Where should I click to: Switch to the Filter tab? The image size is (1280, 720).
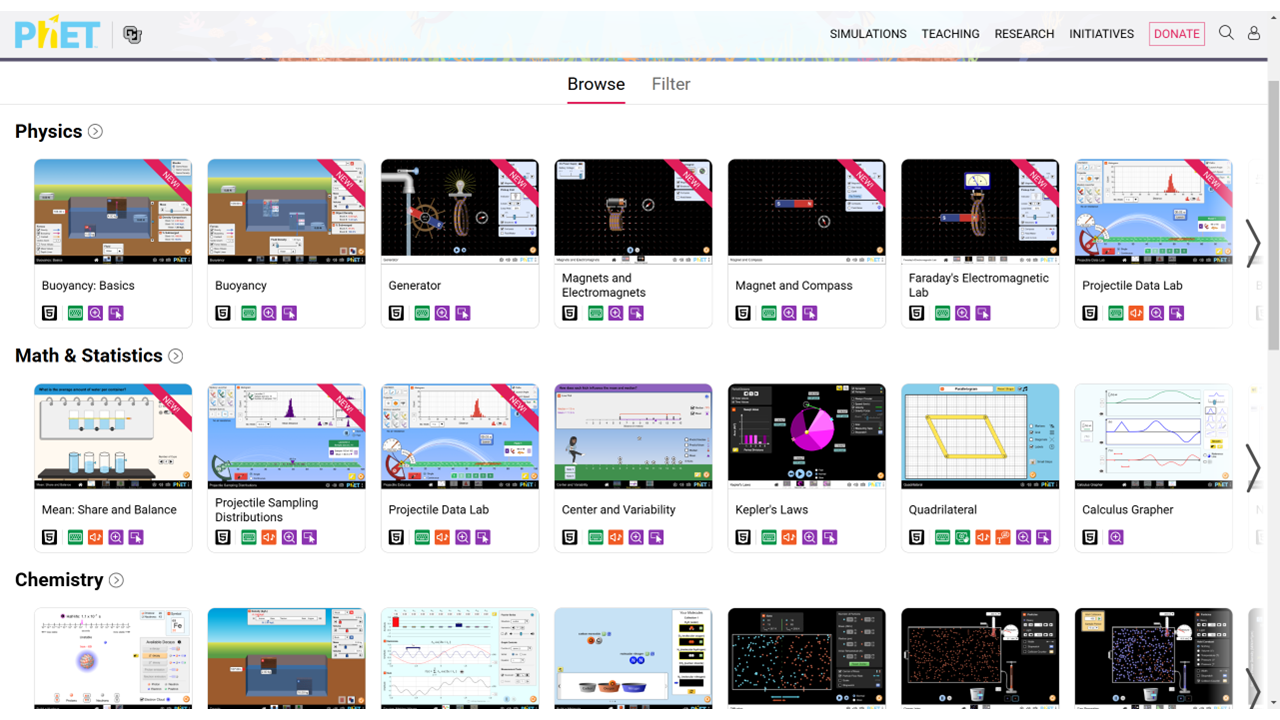tap(670, 84)
